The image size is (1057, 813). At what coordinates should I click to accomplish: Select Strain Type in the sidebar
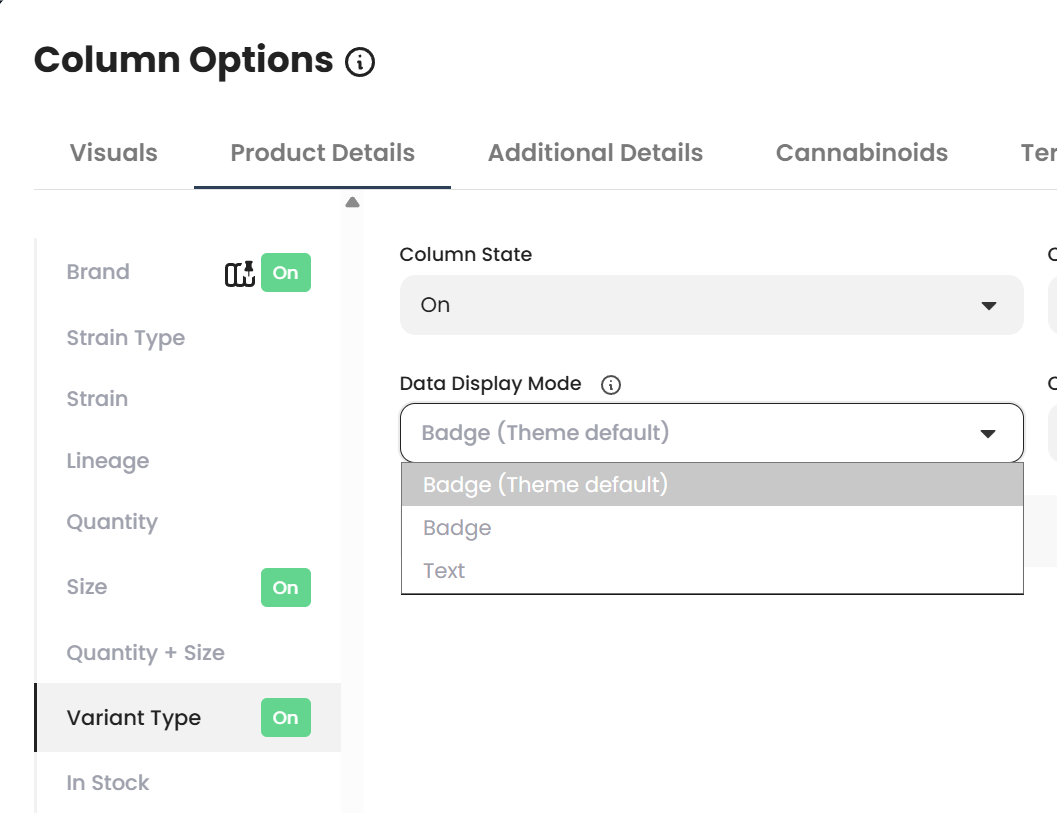(126, 338)
